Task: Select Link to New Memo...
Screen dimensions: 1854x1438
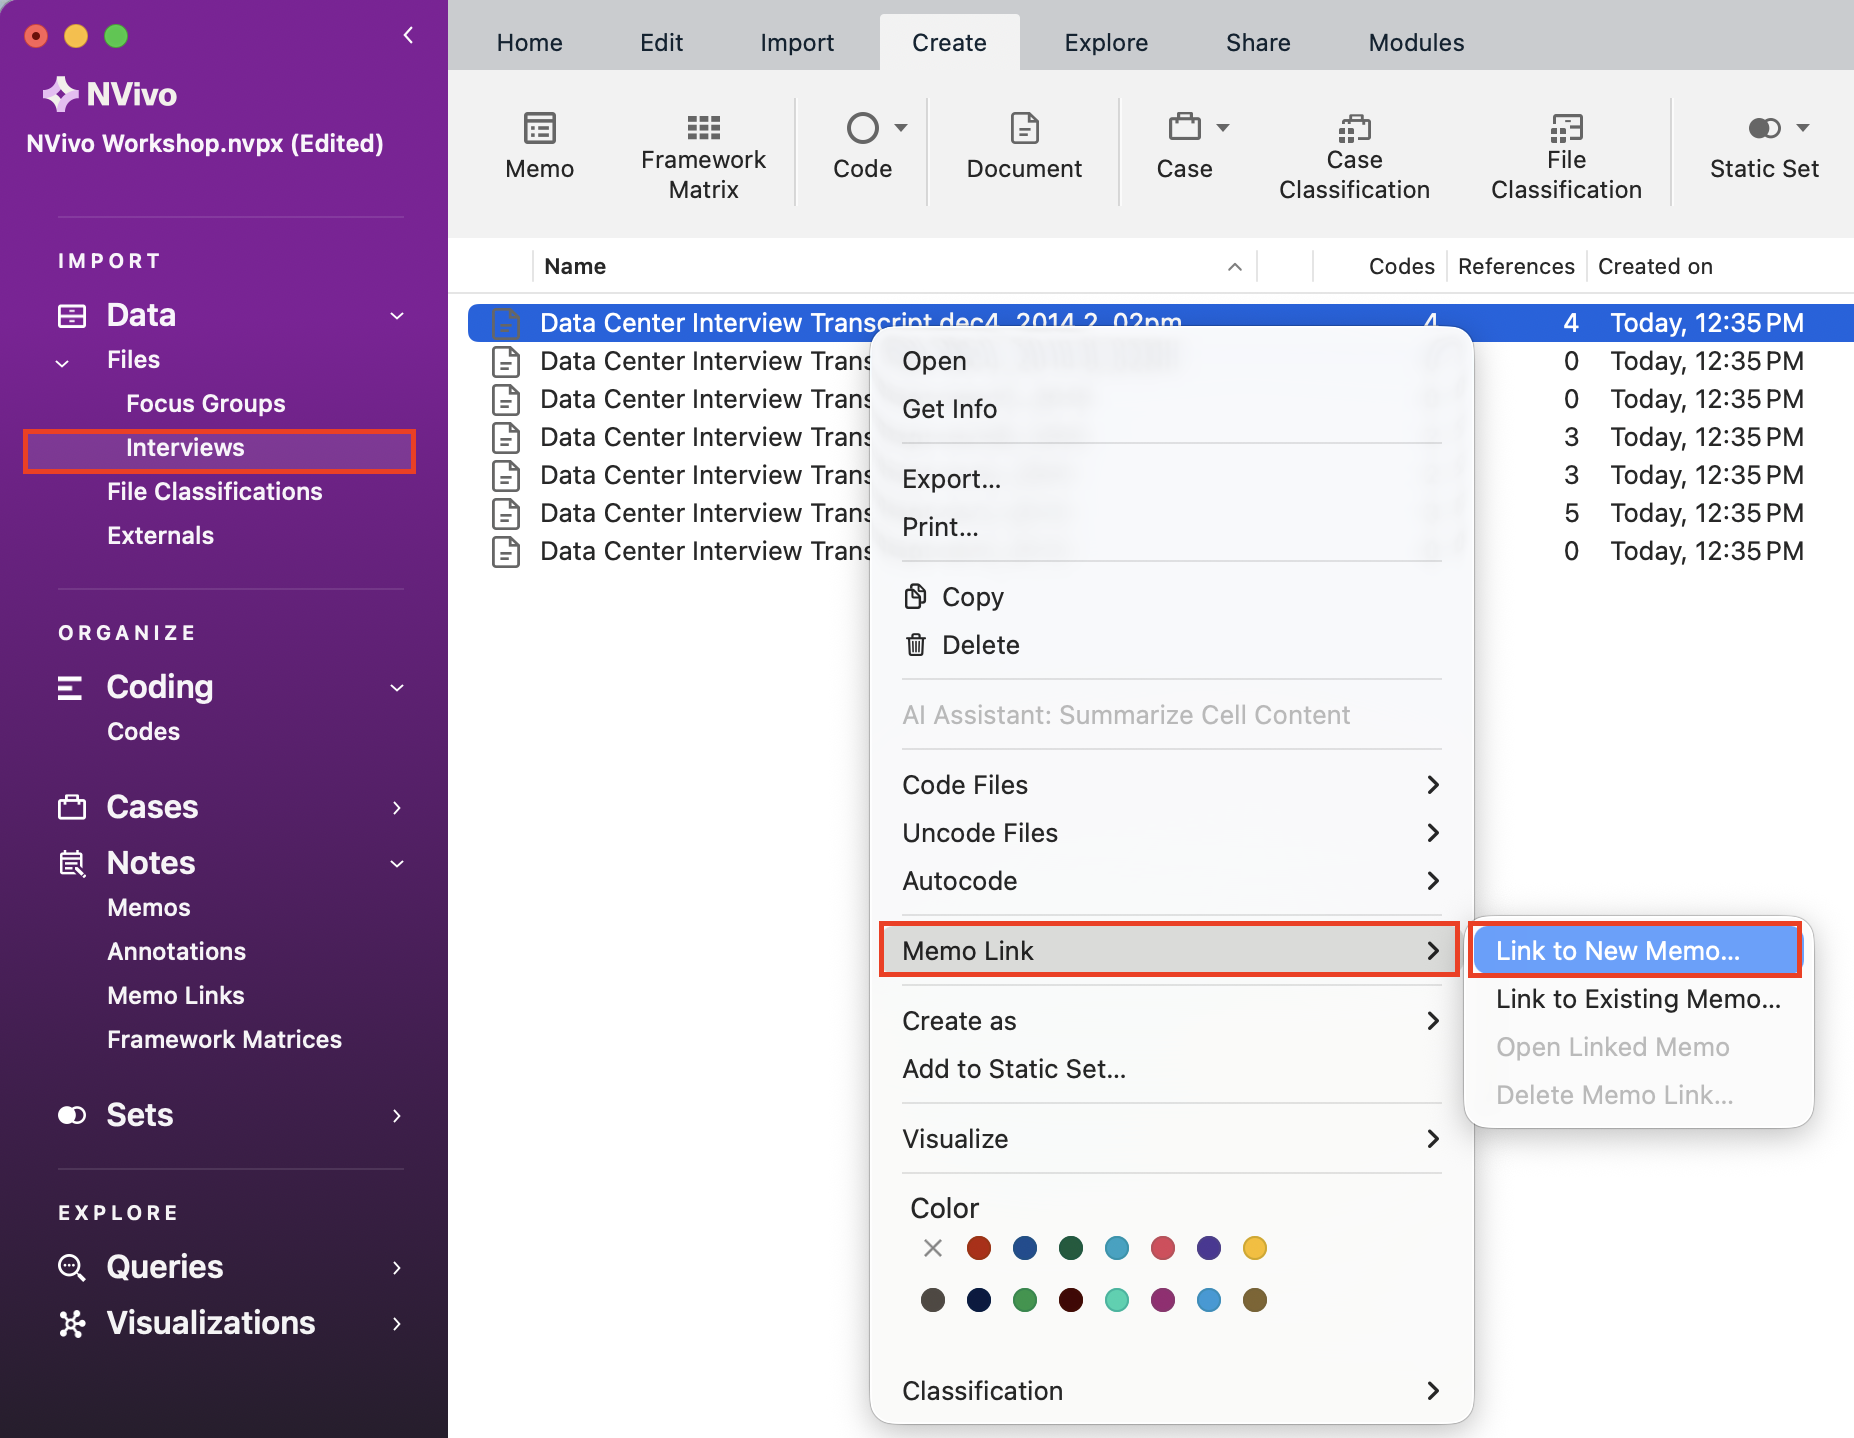Action: (x=1637, y=951)
